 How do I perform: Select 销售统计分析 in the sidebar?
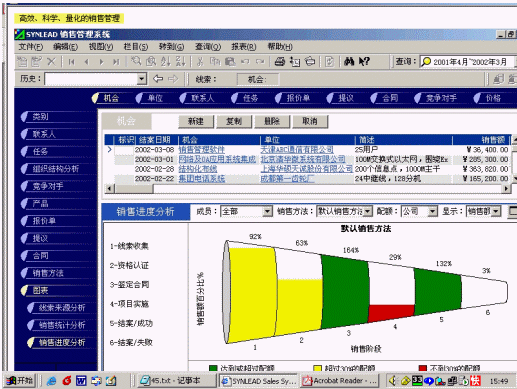pos(62,325)
